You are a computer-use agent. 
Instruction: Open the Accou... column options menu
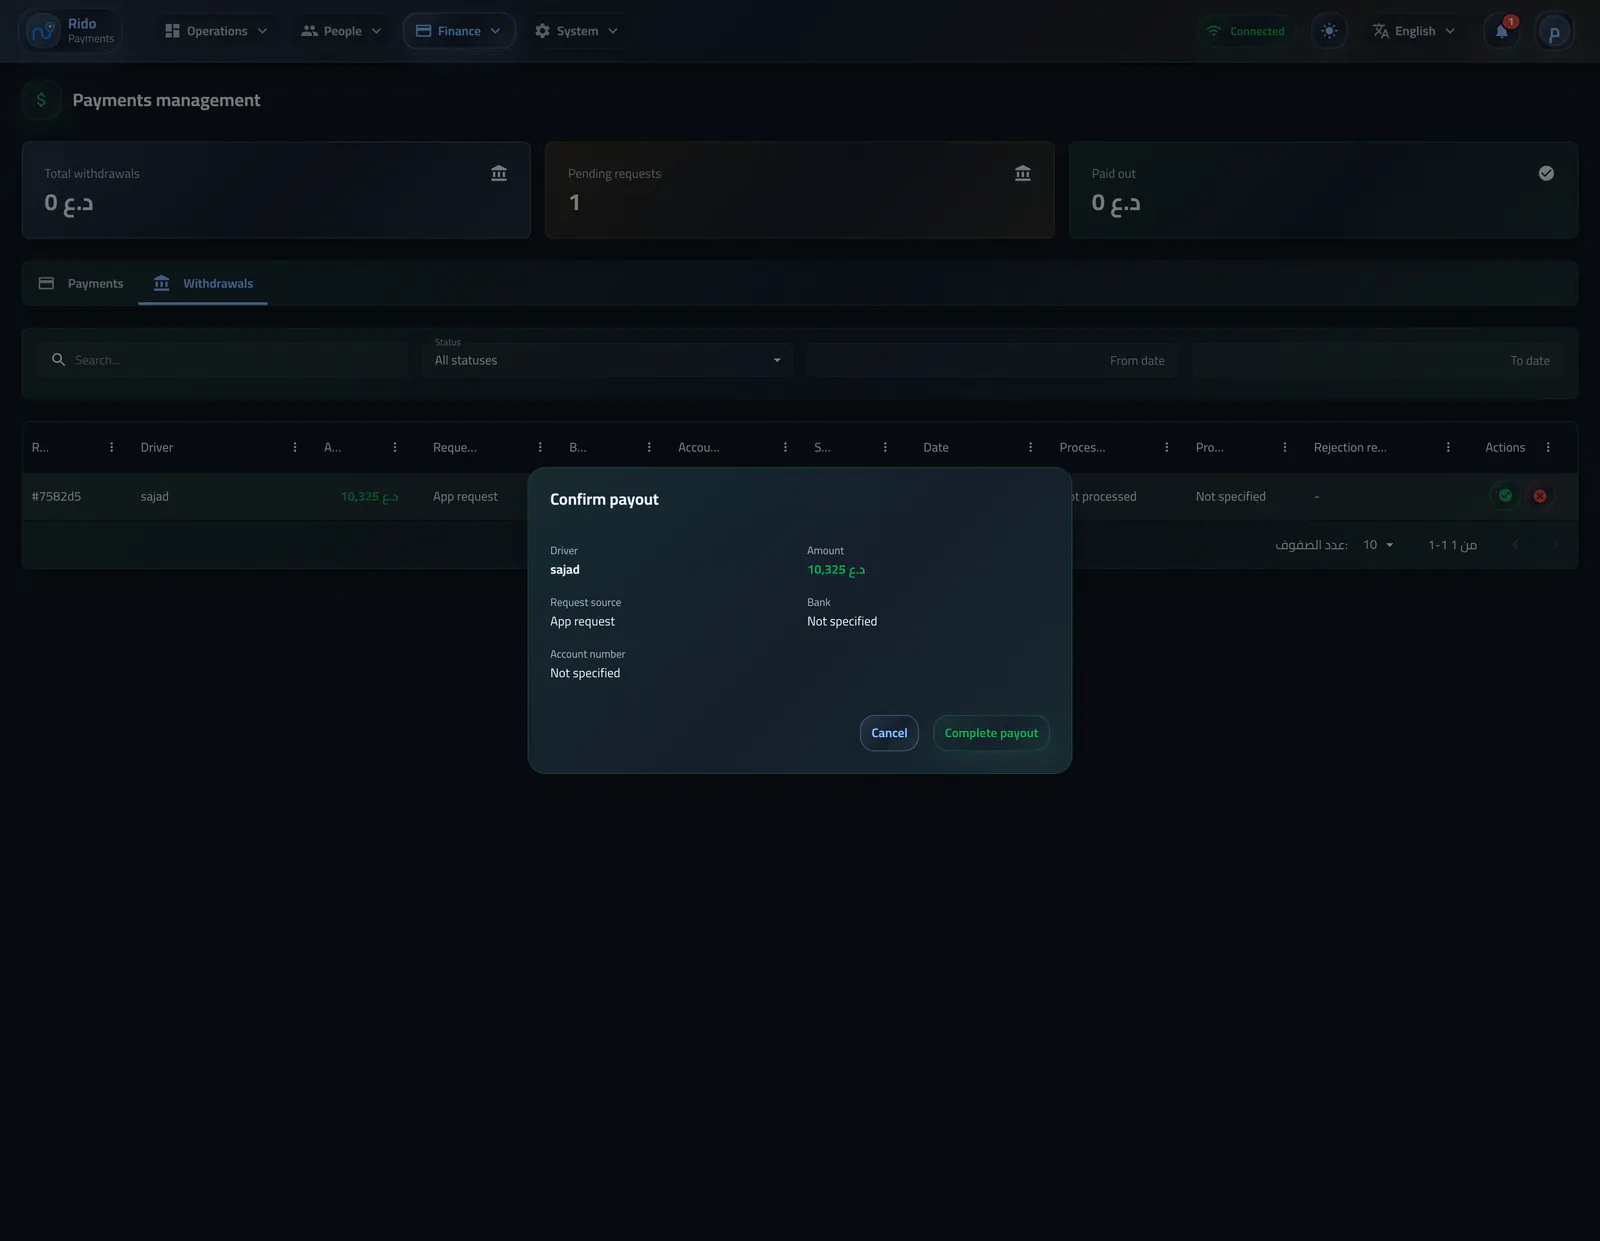coord(785,447)
